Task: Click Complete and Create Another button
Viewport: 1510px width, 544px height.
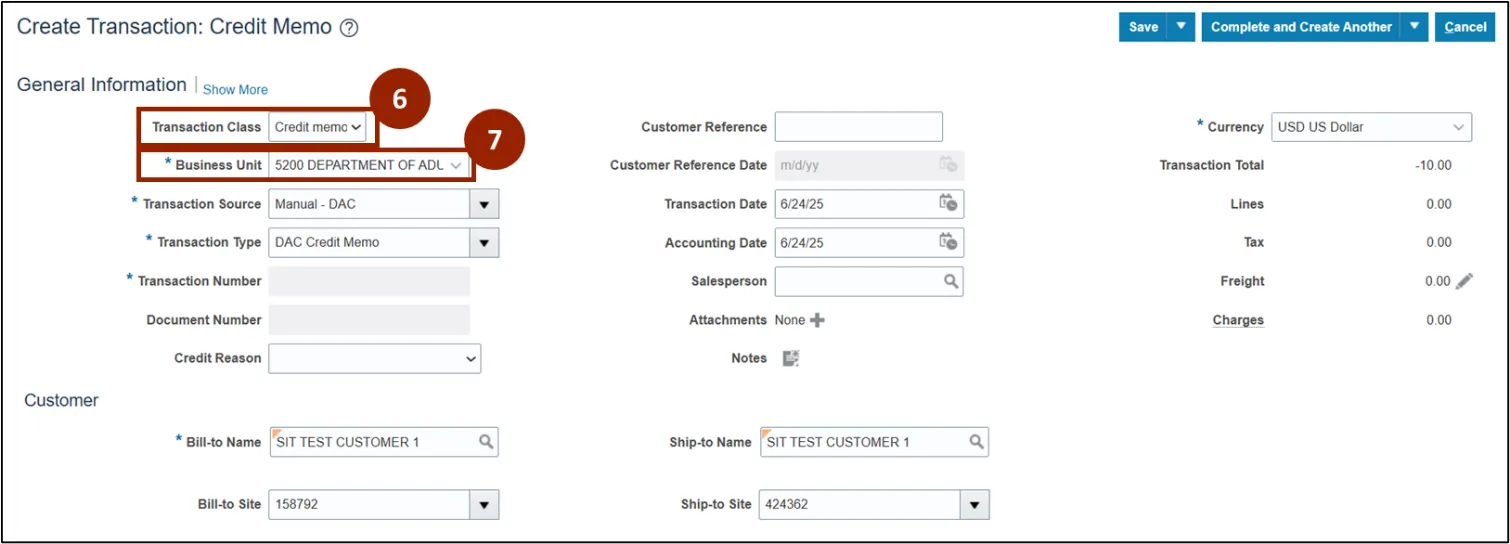Action: 1300,27
